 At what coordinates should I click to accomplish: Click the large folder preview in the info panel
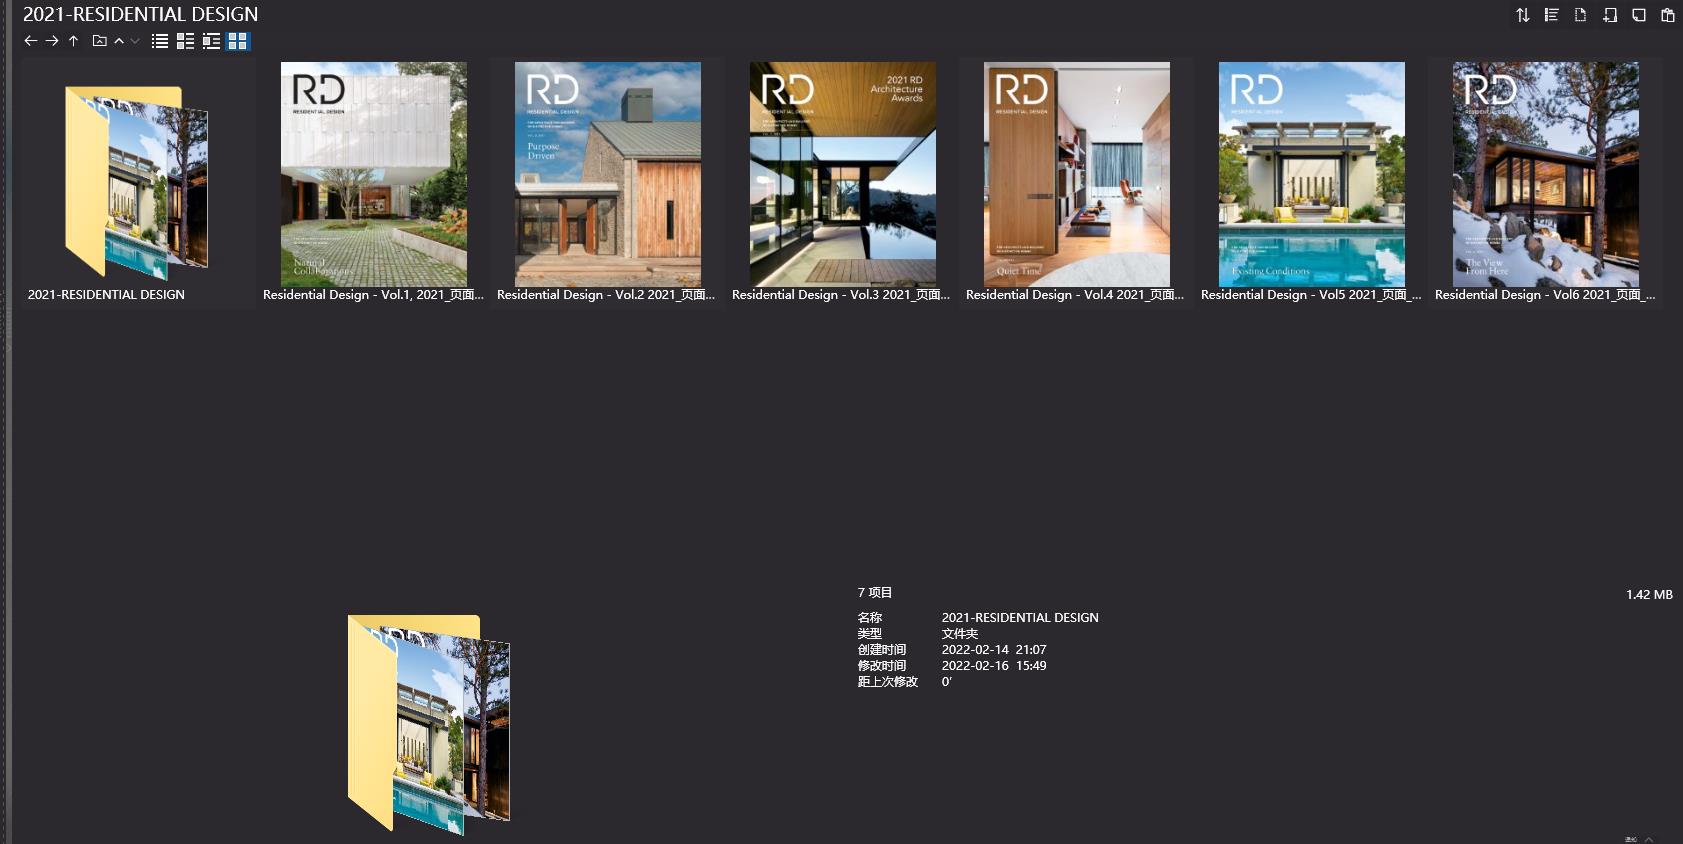429,724
